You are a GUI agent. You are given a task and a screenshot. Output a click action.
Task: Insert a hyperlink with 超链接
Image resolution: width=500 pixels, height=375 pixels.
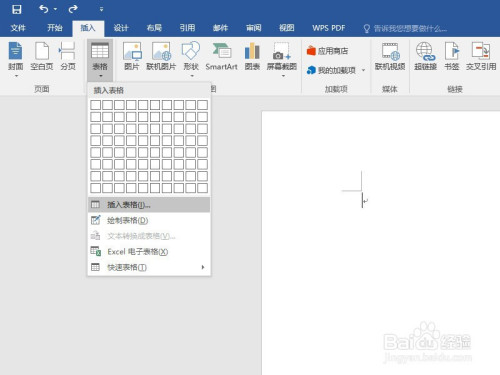point(425,56)
